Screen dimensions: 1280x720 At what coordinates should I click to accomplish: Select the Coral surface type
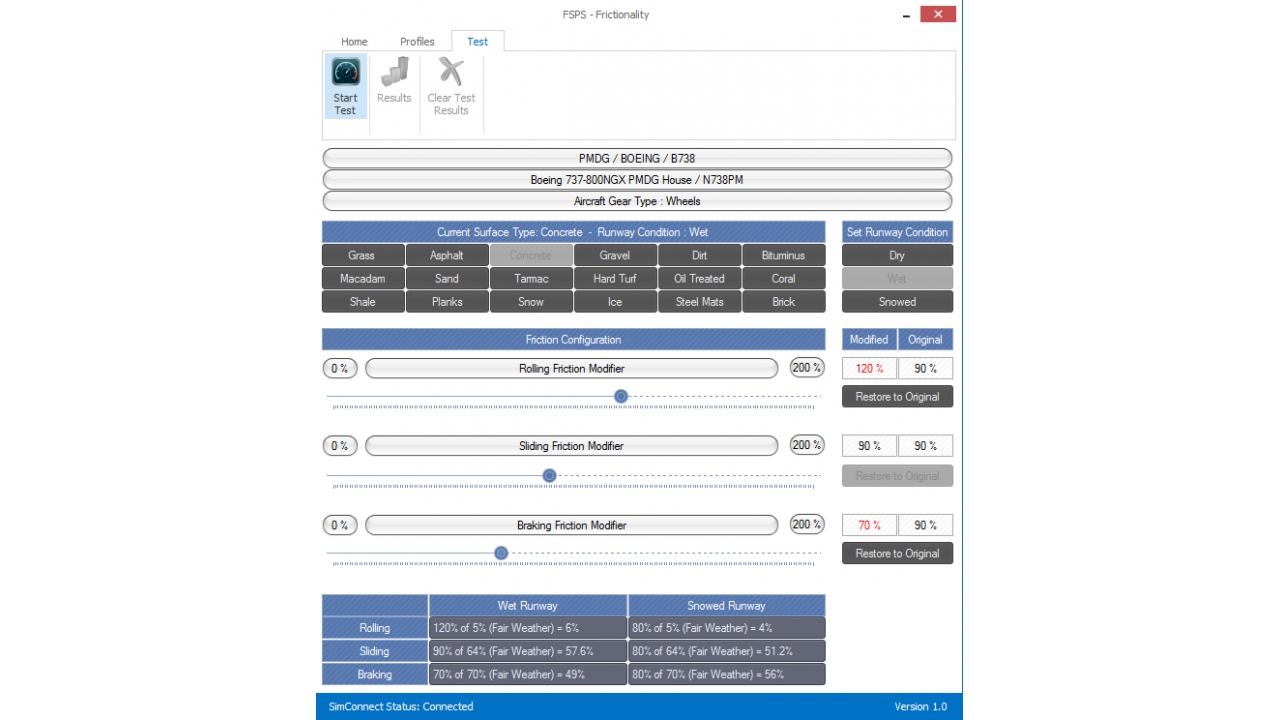783,278
